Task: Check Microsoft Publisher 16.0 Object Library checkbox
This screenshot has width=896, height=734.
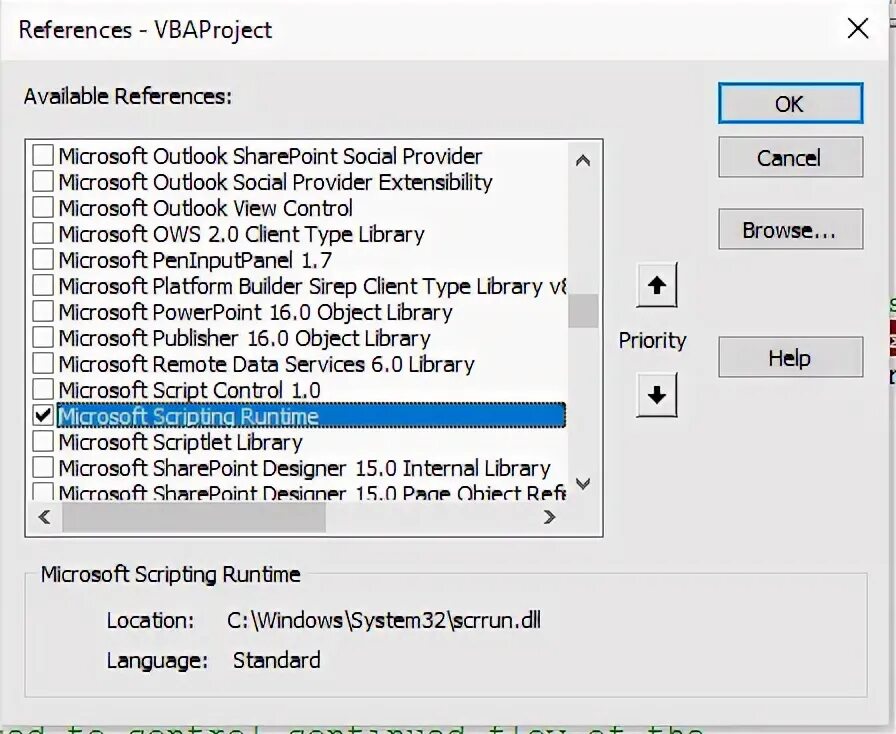Action: (43, 337)
